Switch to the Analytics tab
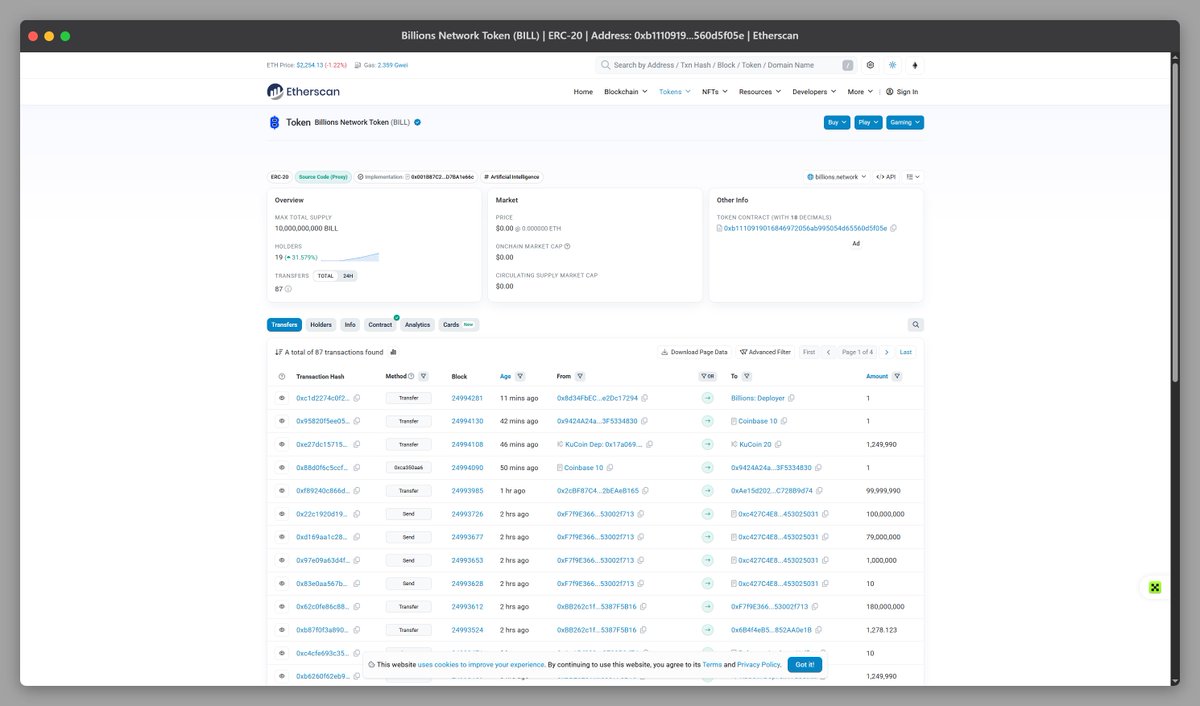Screen dimensions: 1200x706 418,325
